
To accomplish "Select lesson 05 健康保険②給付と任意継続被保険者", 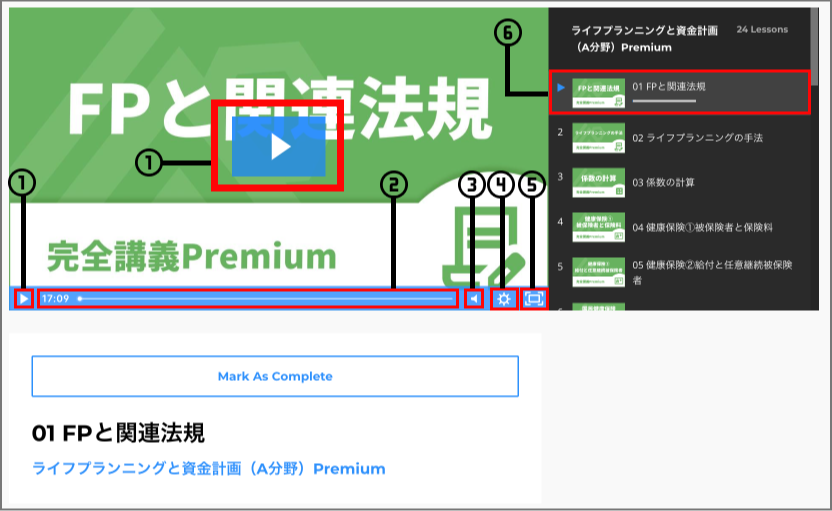I will pos(680,272).
